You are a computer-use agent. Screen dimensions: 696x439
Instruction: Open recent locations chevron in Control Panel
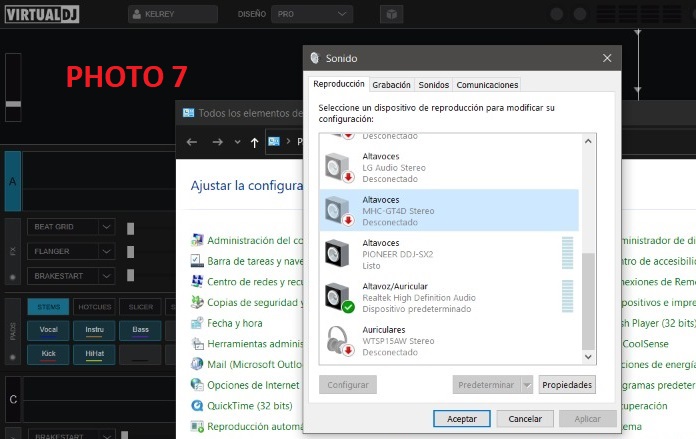(x=237, y=142)
